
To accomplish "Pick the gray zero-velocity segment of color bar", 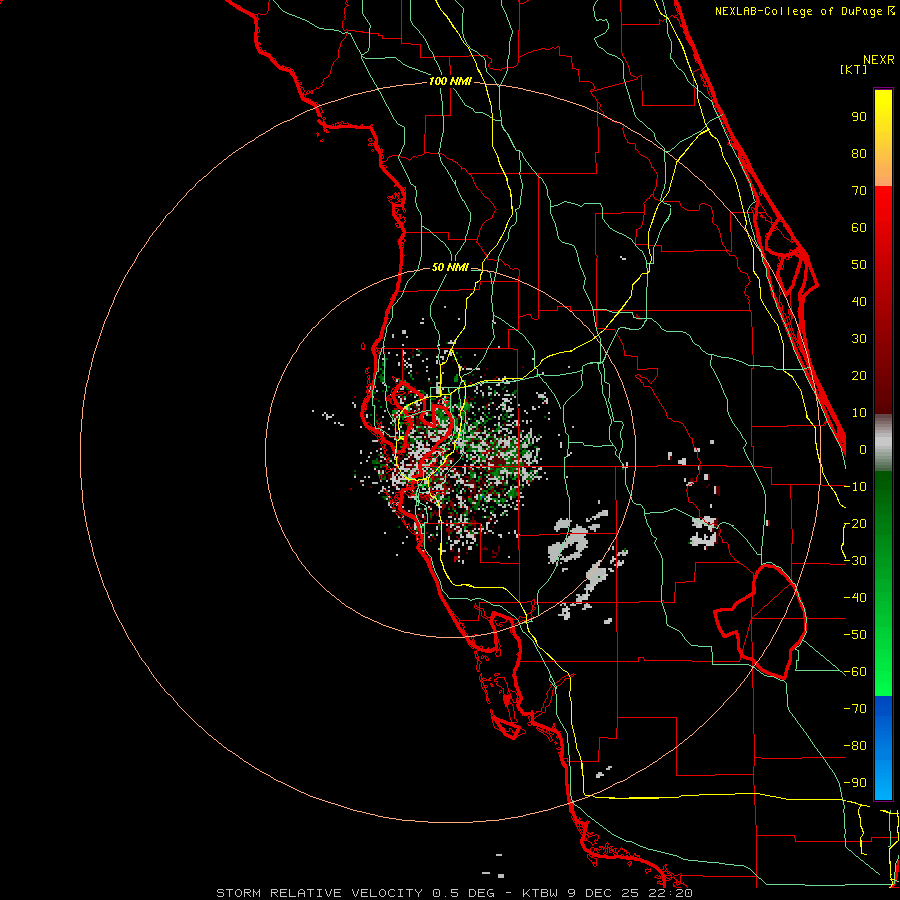I will tap(883, 443).
